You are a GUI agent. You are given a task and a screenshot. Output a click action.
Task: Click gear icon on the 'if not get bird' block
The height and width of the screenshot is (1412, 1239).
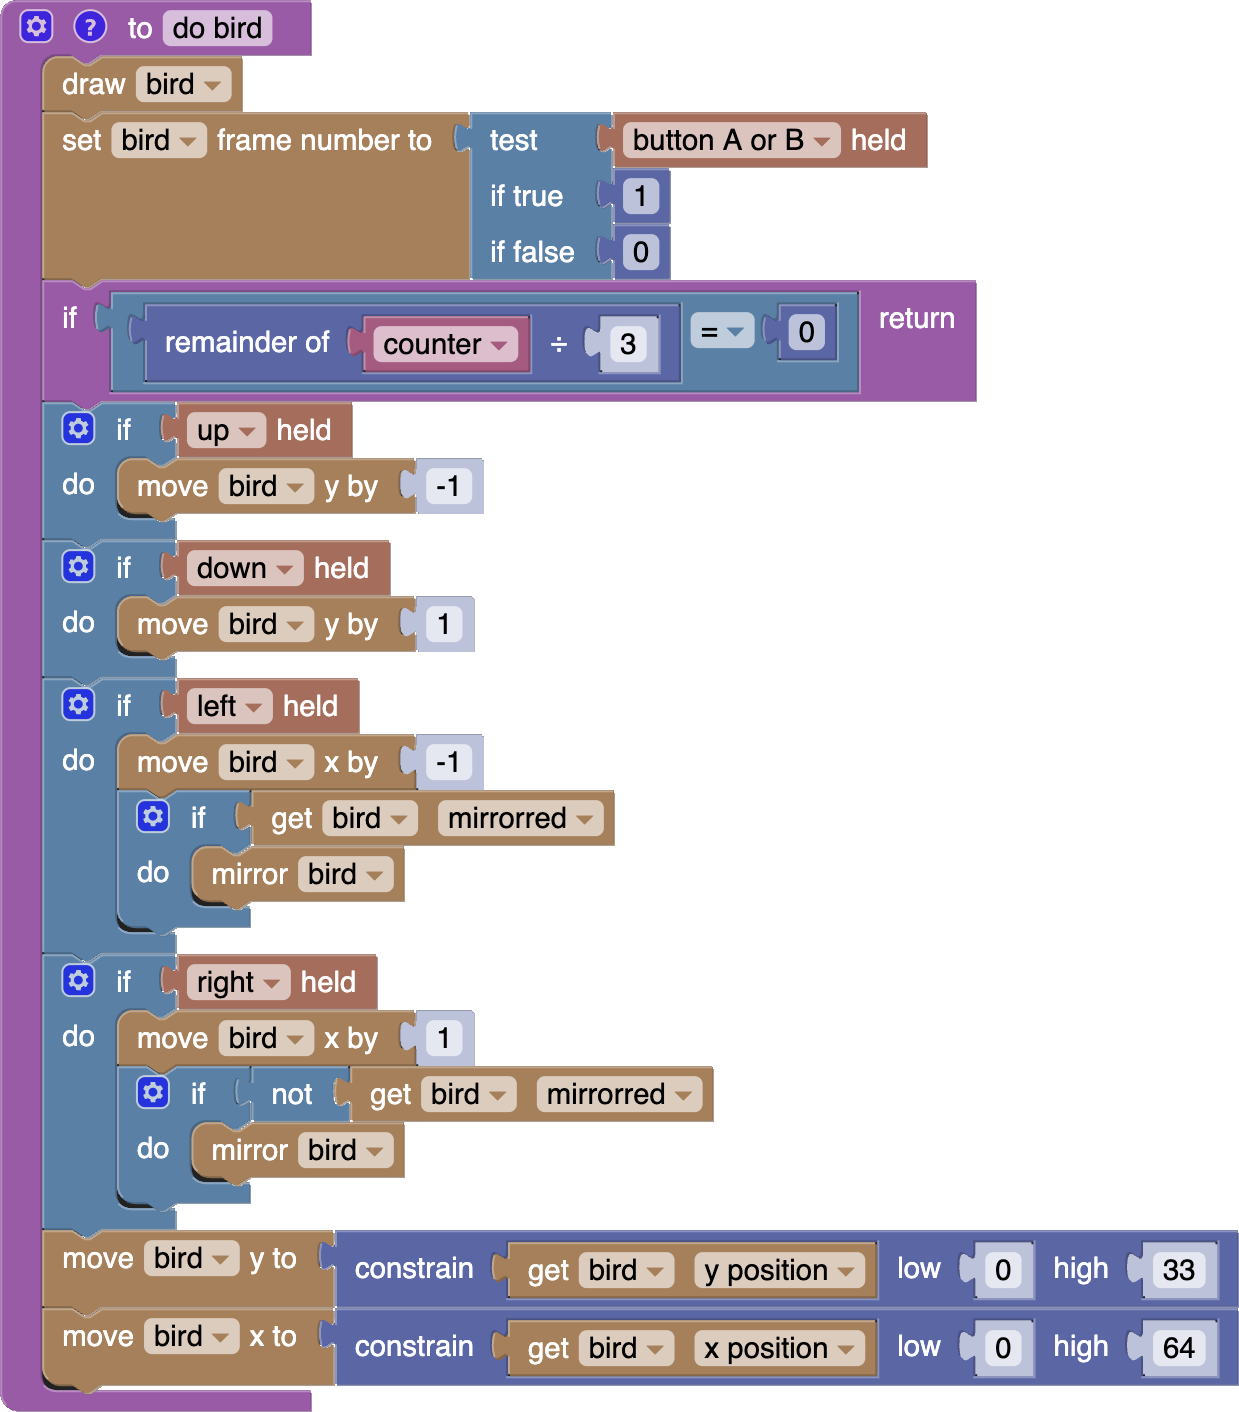tap(153, 1093)
